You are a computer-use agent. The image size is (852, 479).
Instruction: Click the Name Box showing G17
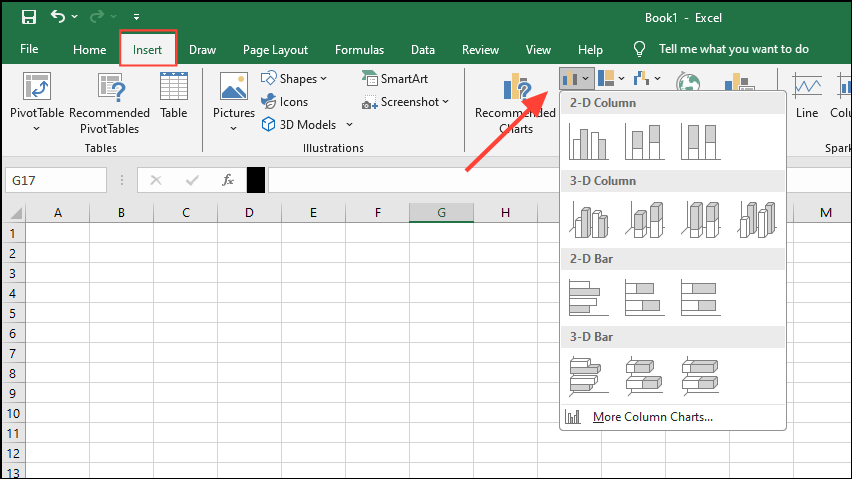(x=55, y=180)
